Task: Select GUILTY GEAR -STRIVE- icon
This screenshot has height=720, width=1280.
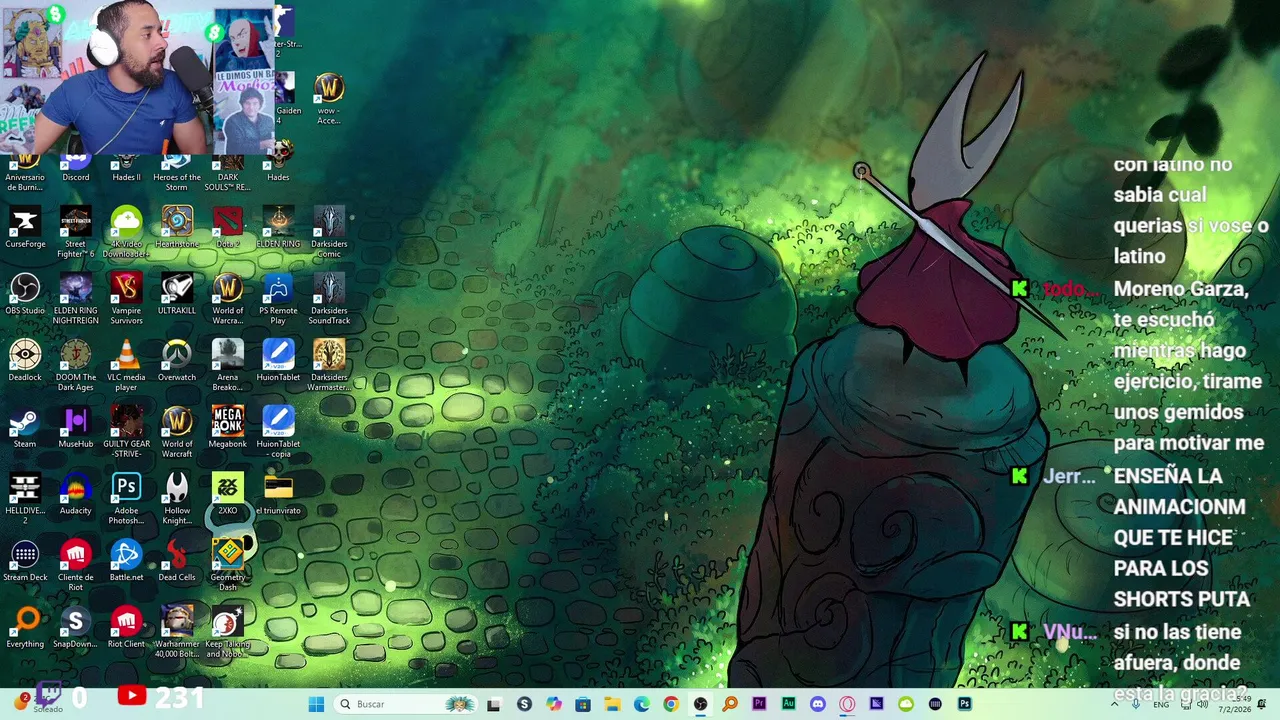Action: point(126,432)
